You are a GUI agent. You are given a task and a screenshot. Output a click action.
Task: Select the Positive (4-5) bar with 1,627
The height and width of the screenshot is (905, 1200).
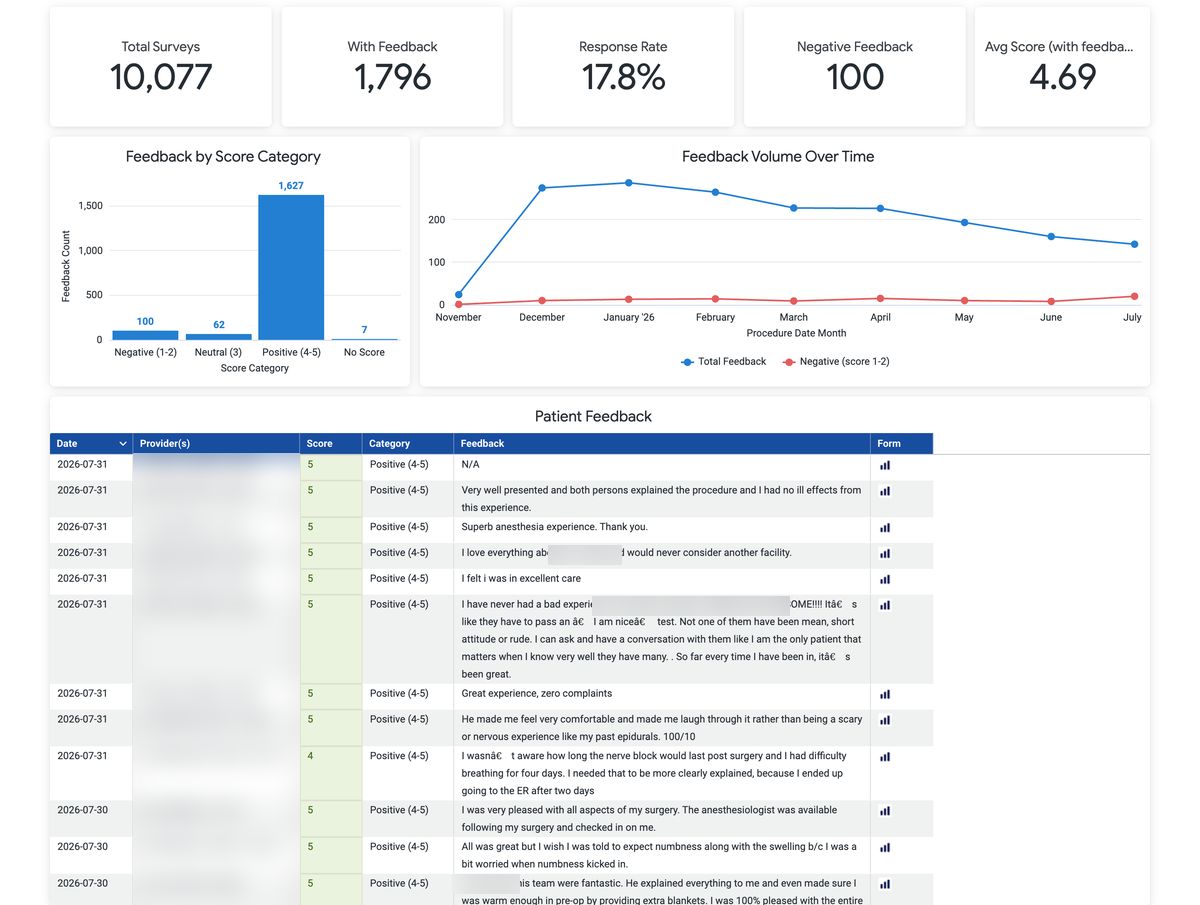291,267
